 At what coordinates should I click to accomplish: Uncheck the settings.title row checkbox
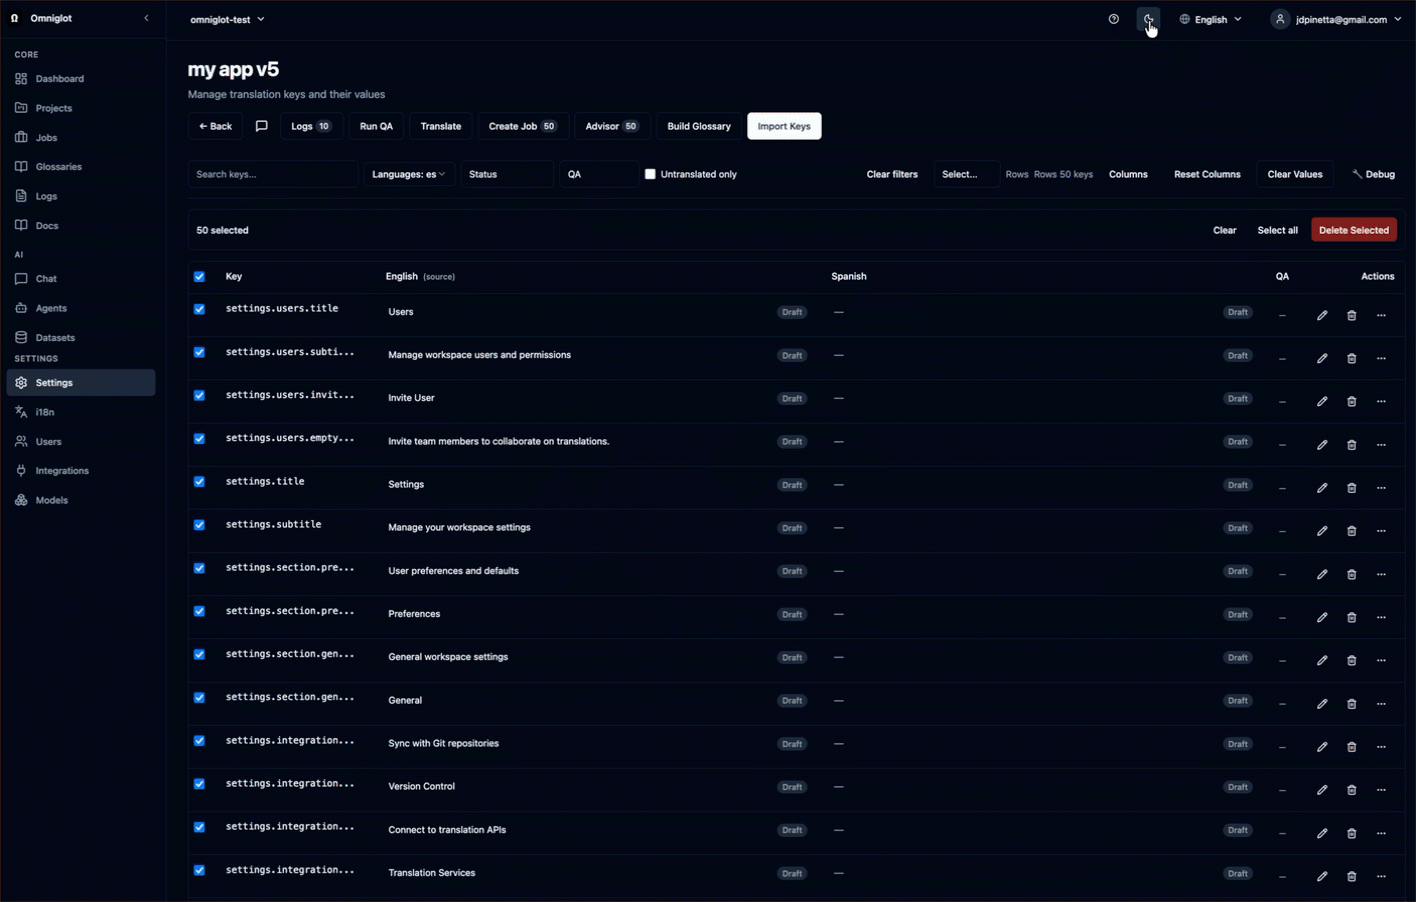click(199, 481)
